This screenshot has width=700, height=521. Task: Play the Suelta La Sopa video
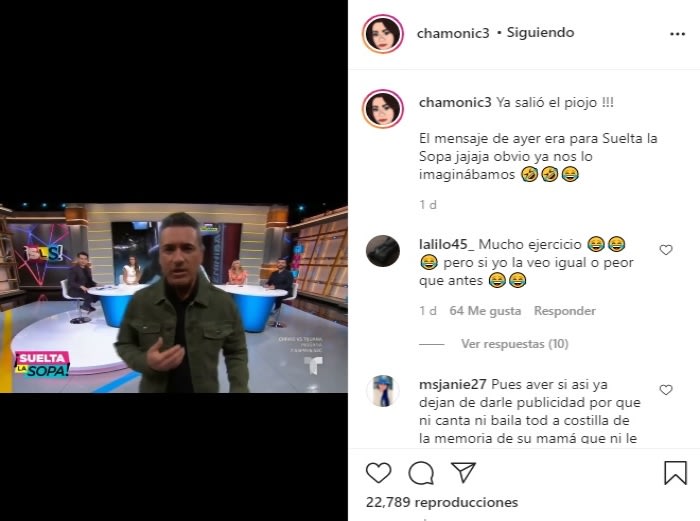tap(174, 298)
